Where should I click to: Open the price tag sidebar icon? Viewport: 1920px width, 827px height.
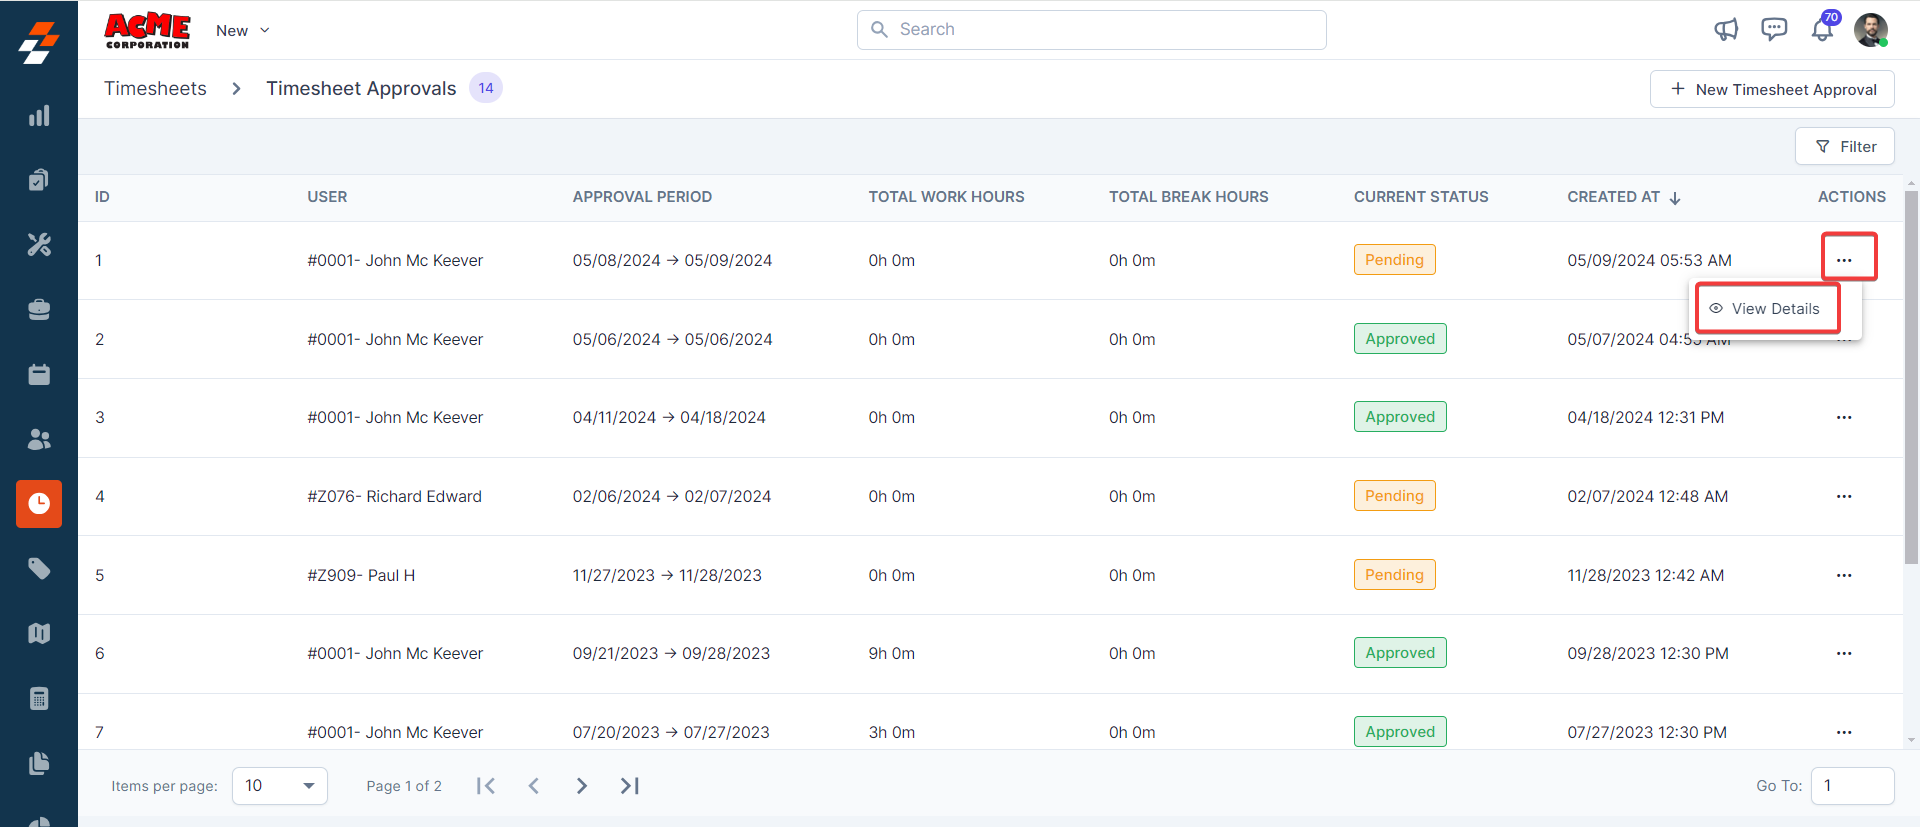39,569
